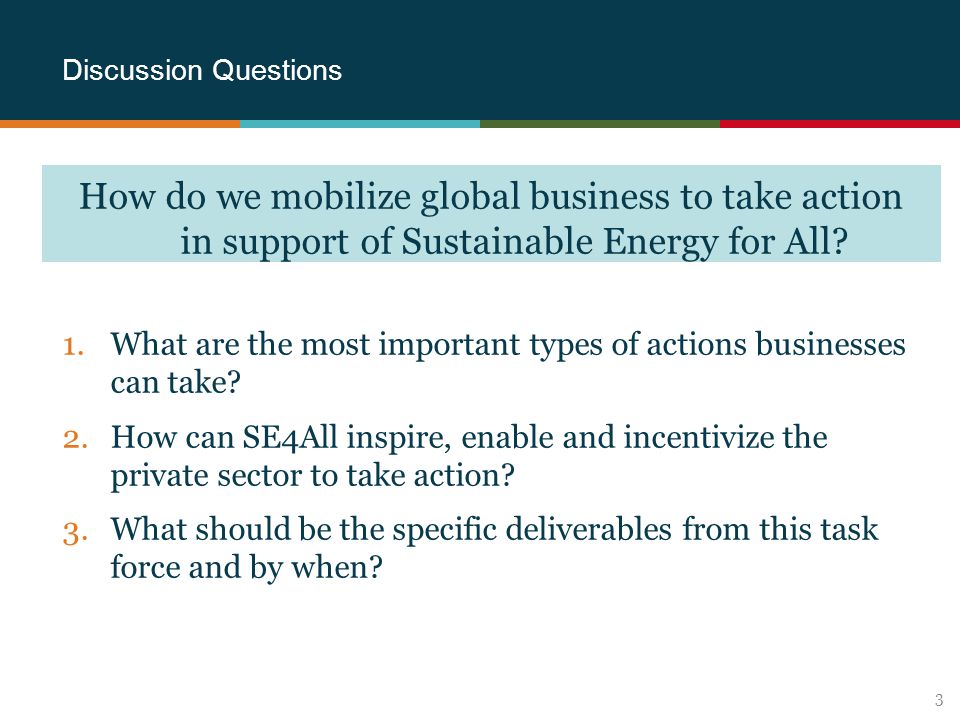Click the 'How can SE4All inspire' question text
The width and height of the screenshot is (960, 720).
pyautogui.click(x=469, y=456)
